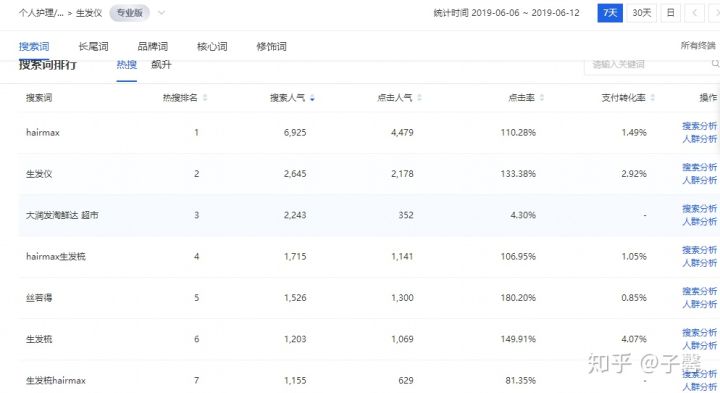Screen dimensions: 720x393
Task: Click the 专业版 badge
Action: point(129,13)
